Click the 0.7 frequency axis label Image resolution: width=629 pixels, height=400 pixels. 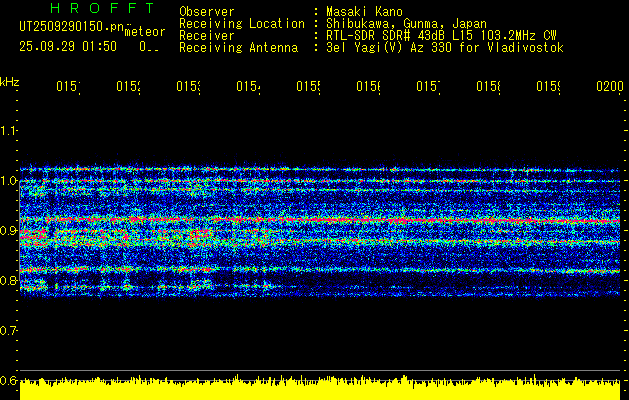point(9,331)
